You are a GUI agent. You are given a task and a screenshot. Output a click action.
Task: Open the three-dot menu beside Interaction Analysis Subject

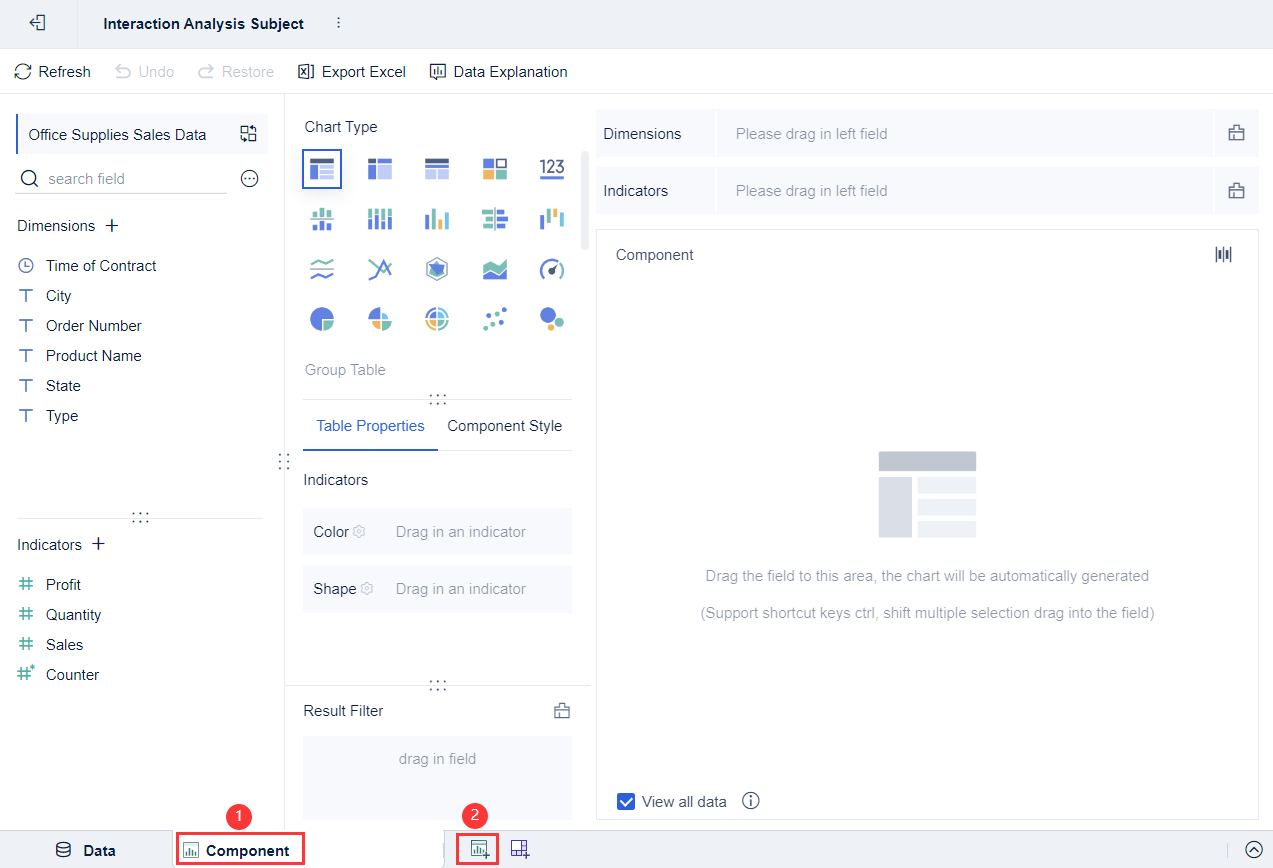(338, 23)
